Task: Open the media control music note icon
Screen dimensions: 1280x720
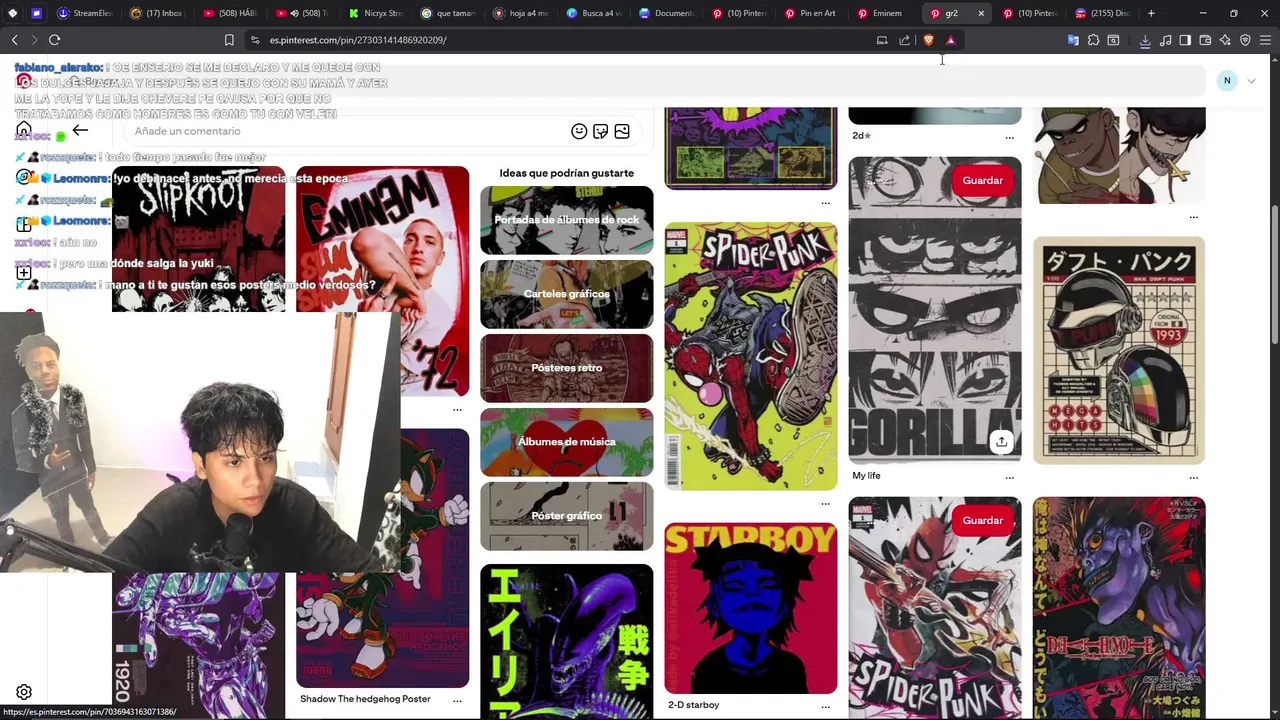Action: tap(1166, 40)
